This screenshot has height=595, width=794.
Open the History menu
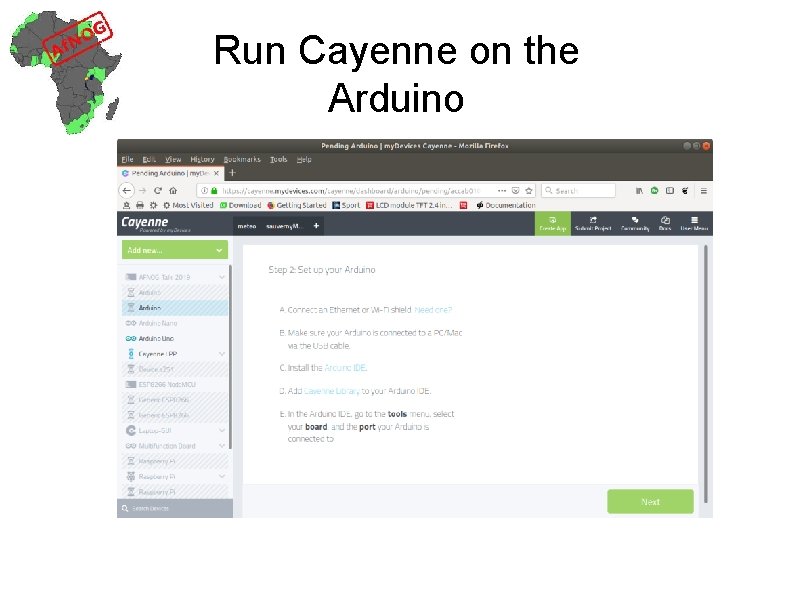[202, 159]
